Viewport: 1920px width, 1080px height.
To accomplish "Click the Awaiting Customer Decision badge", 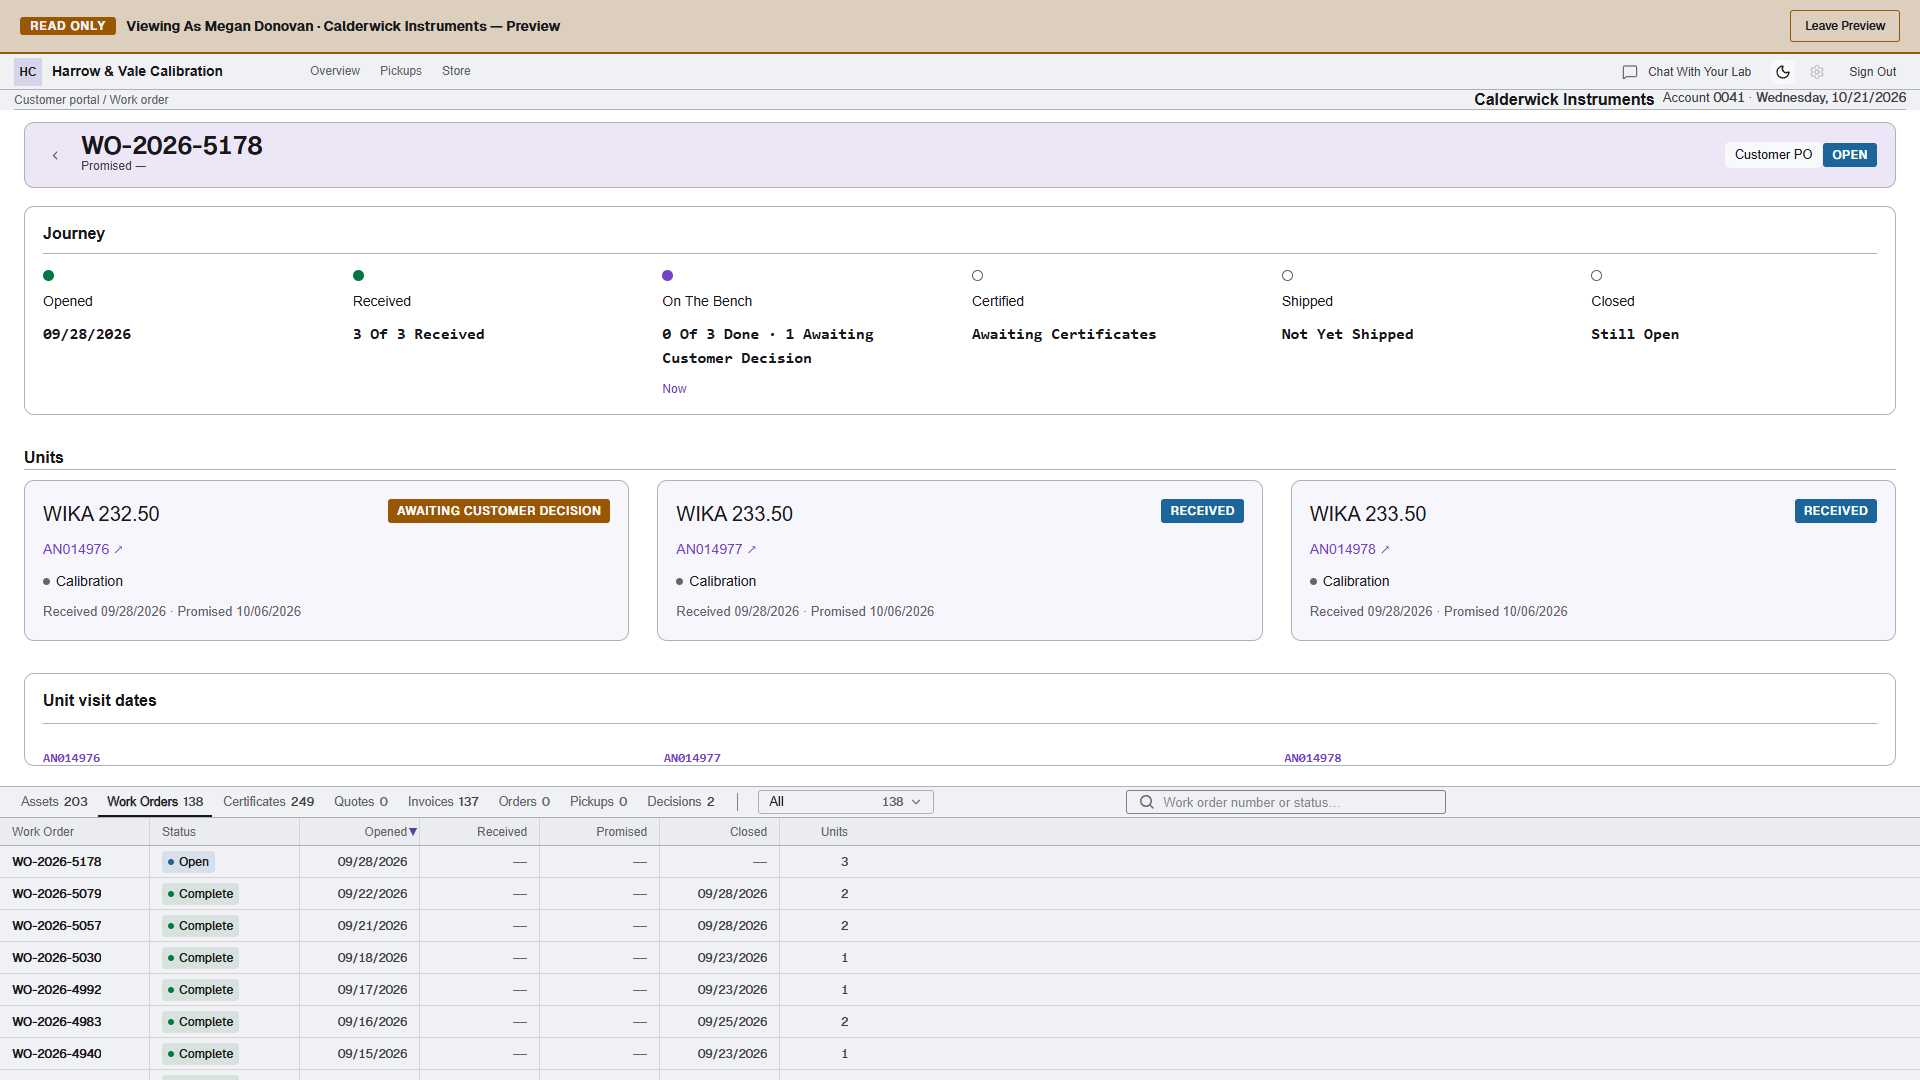I will 499,511.
